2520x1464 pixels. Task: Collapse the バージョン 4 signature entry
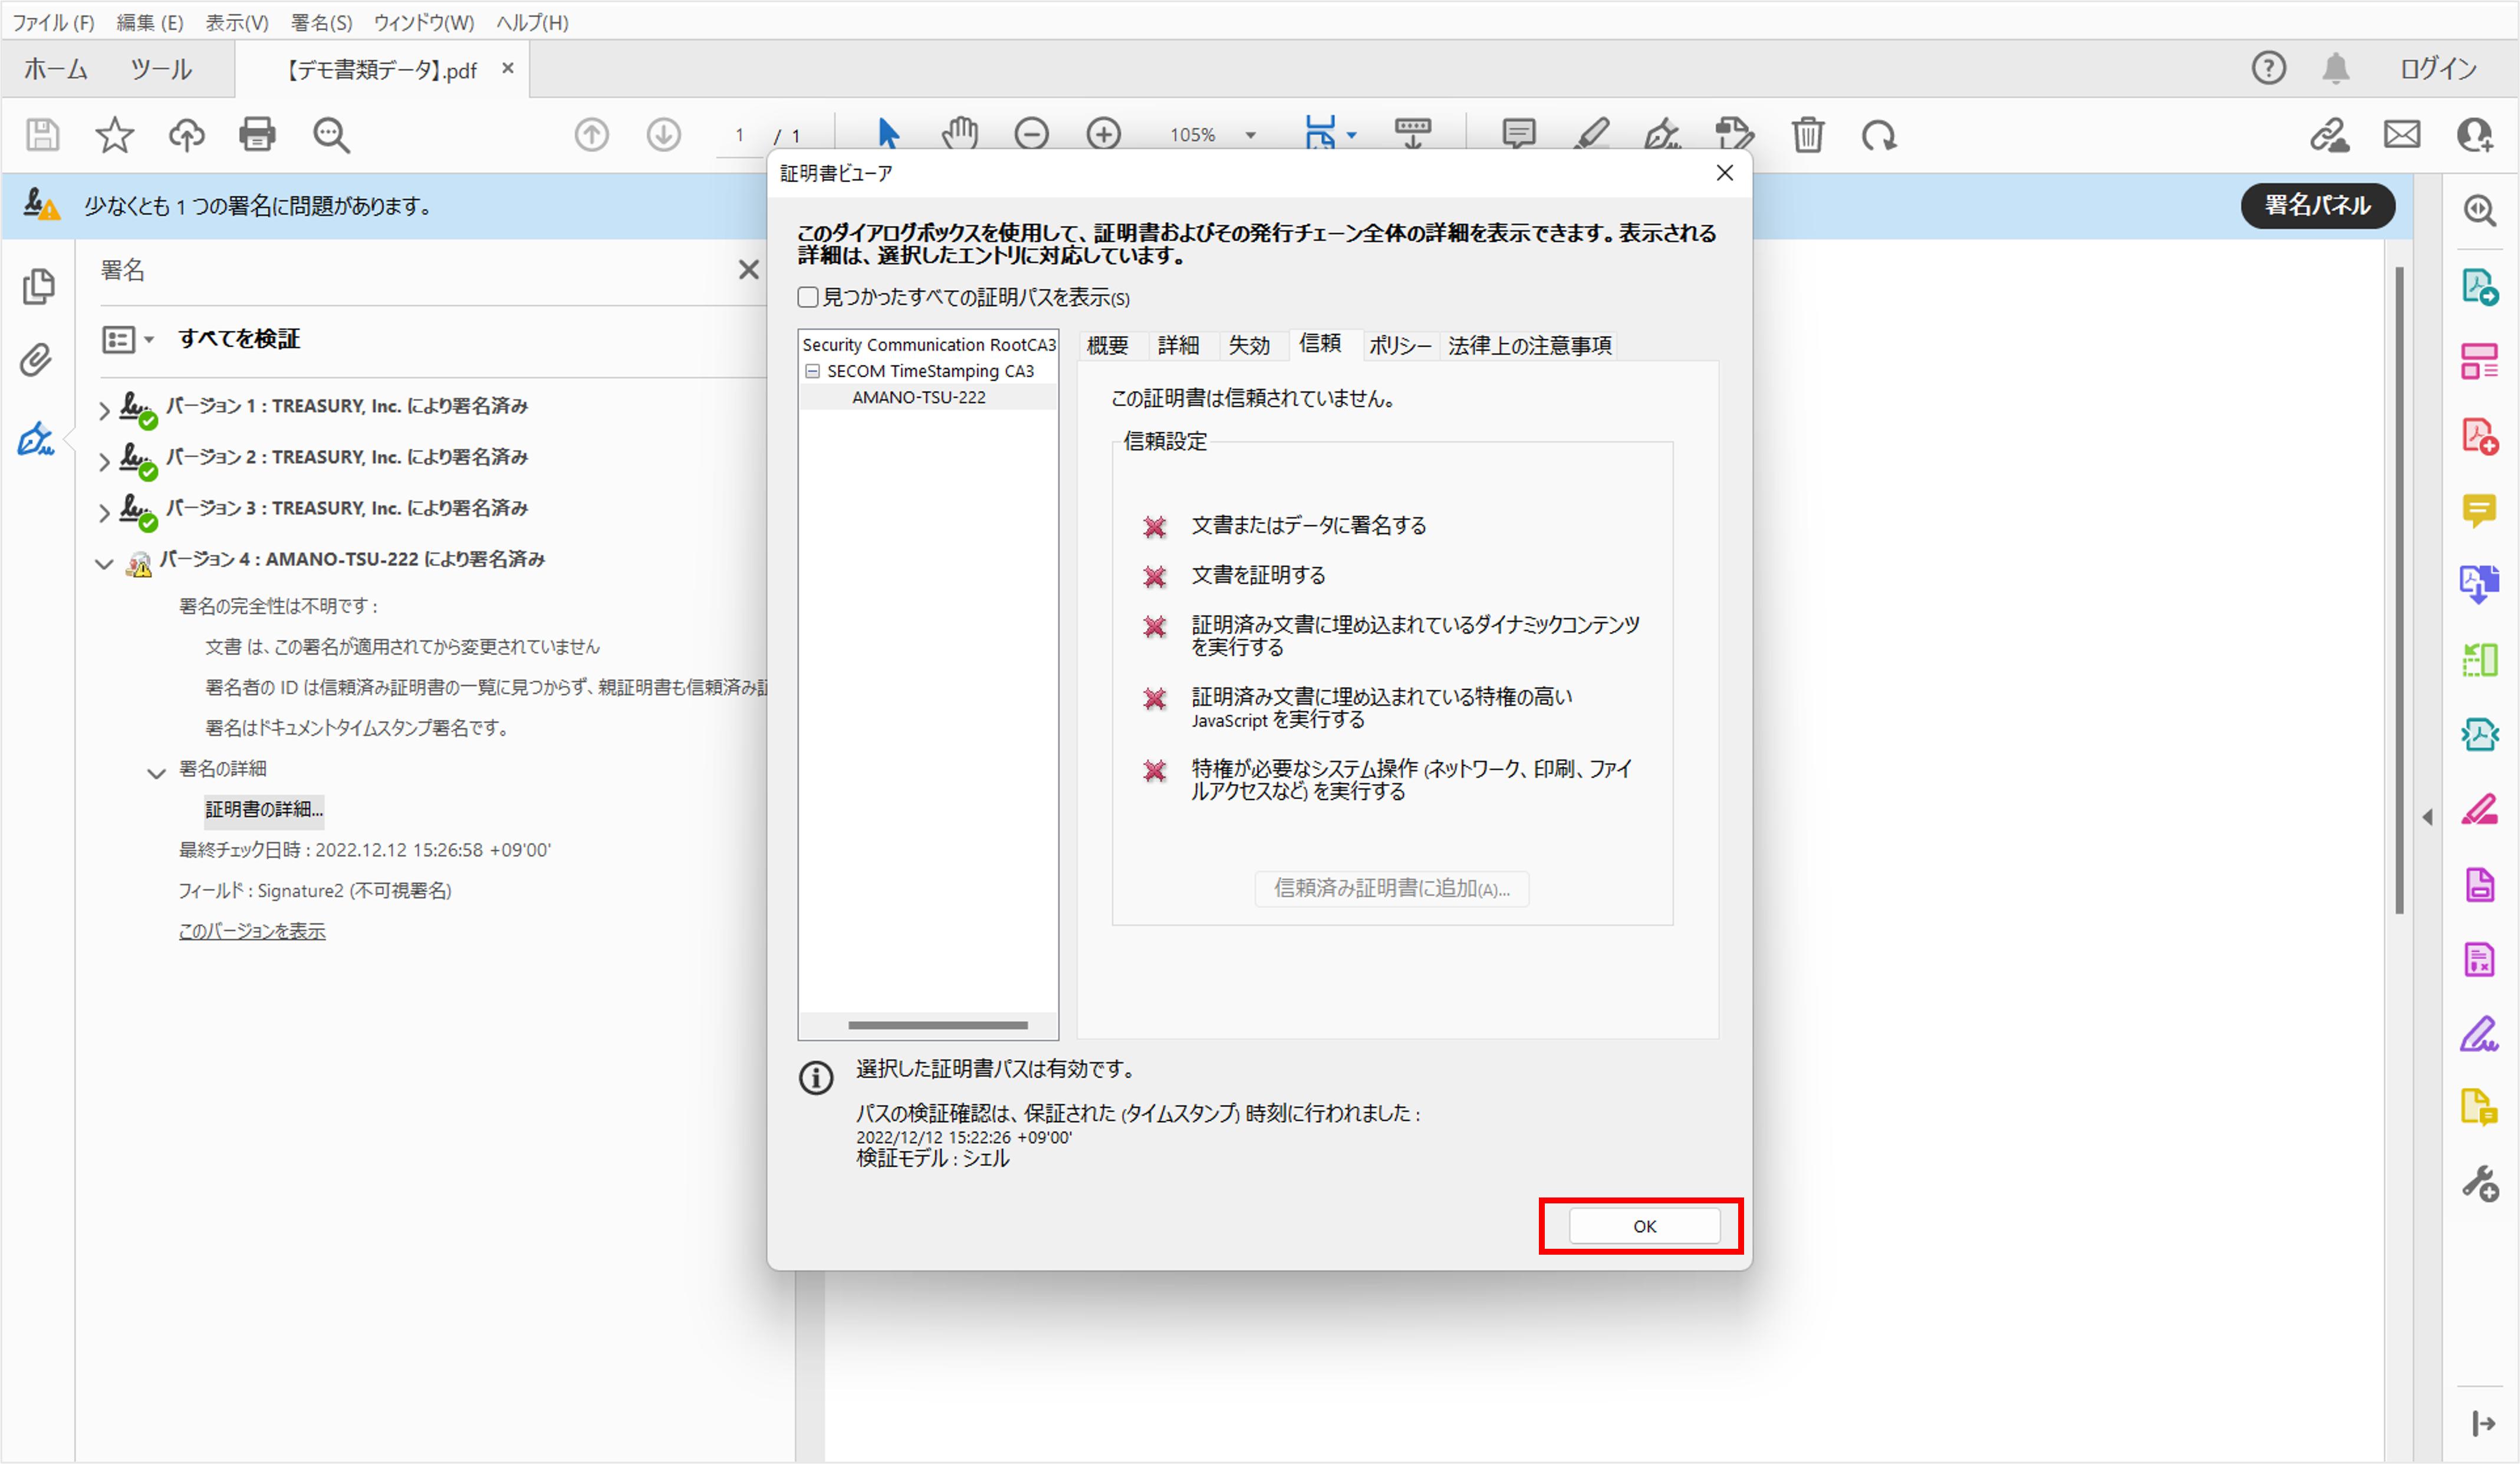[104, 563]
